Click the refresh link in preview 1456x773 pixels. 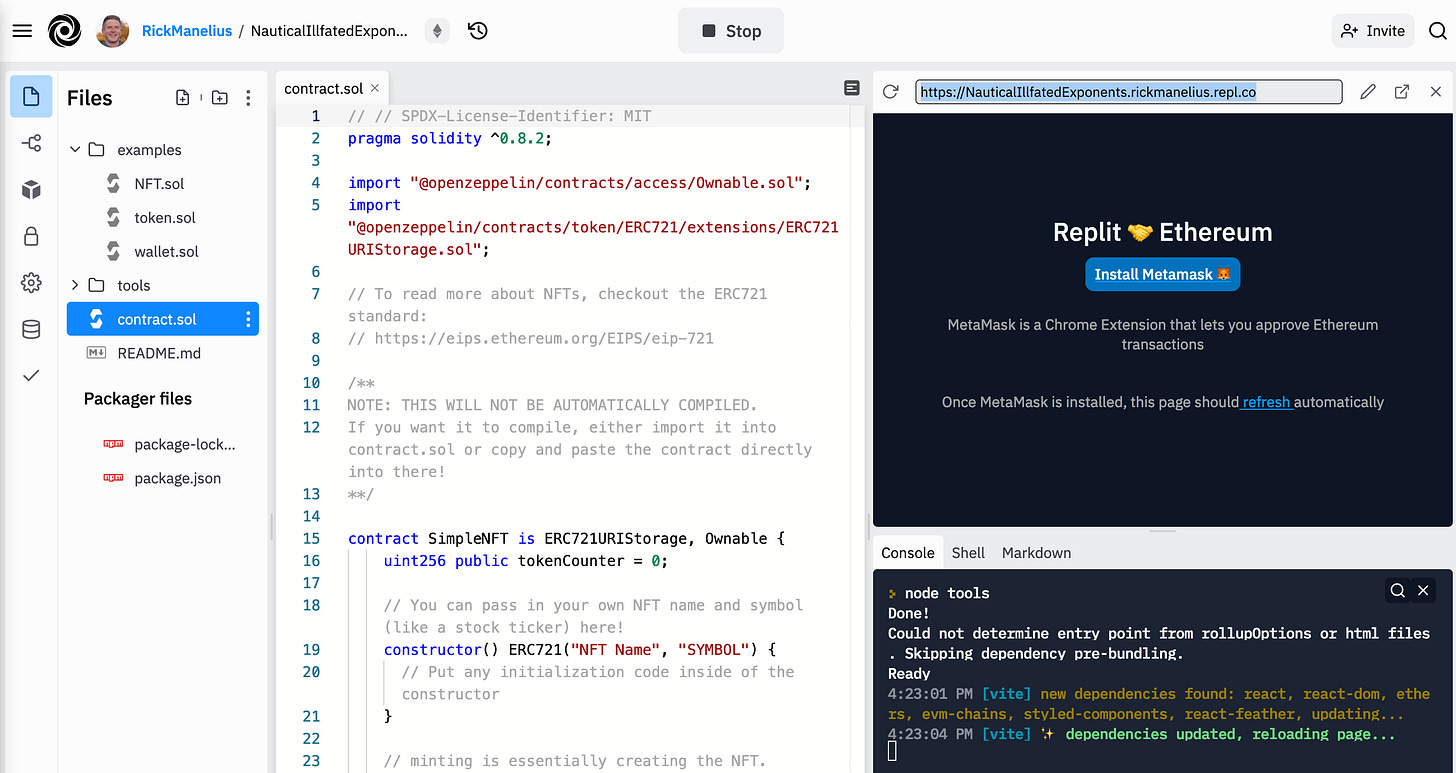coord(1266,402)
